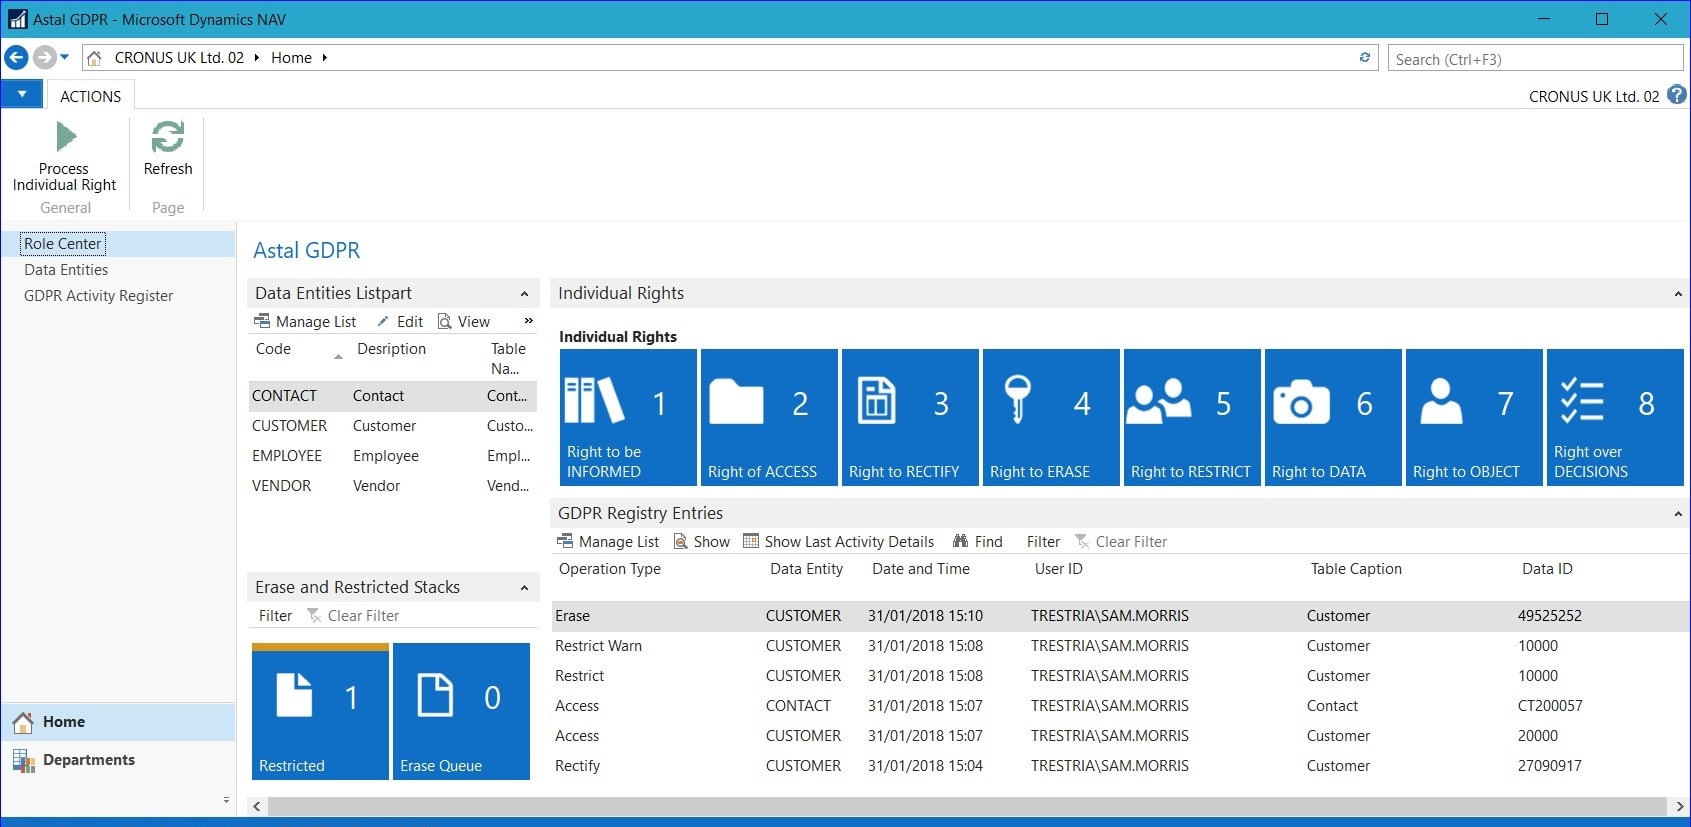1691x827 pixels.
Task: Open the Right to be INFORMED tile
Action: click(x=628, y=417)
